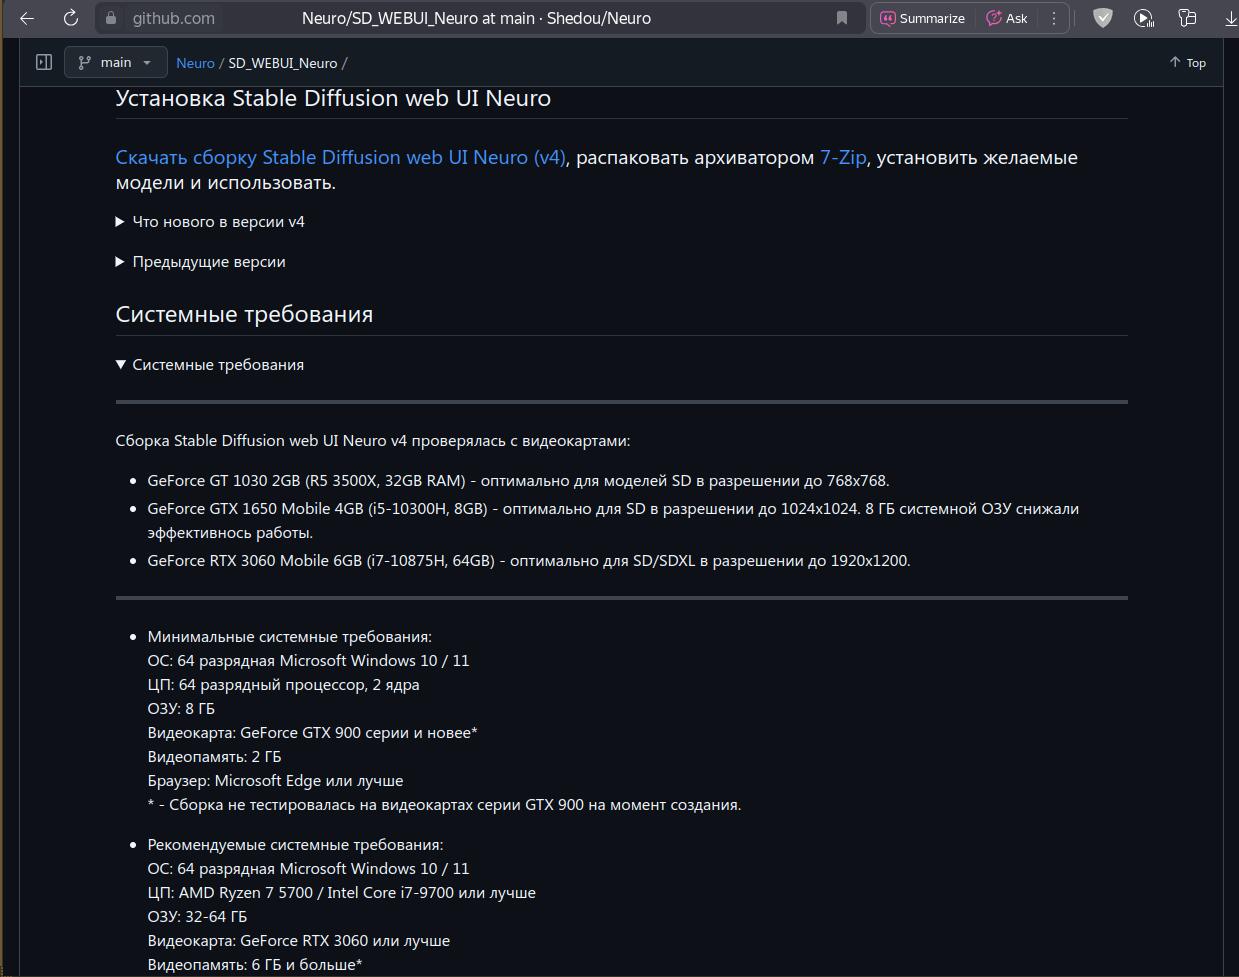Reload the page with the refresh icon

pyautogui.click(x=70, y=18)
